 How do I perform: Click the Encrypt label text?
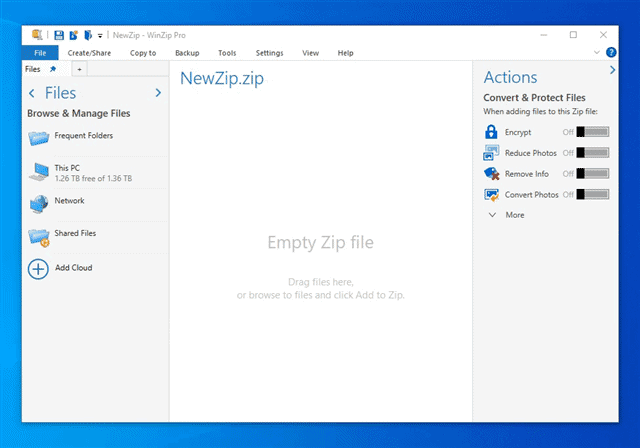518,132
